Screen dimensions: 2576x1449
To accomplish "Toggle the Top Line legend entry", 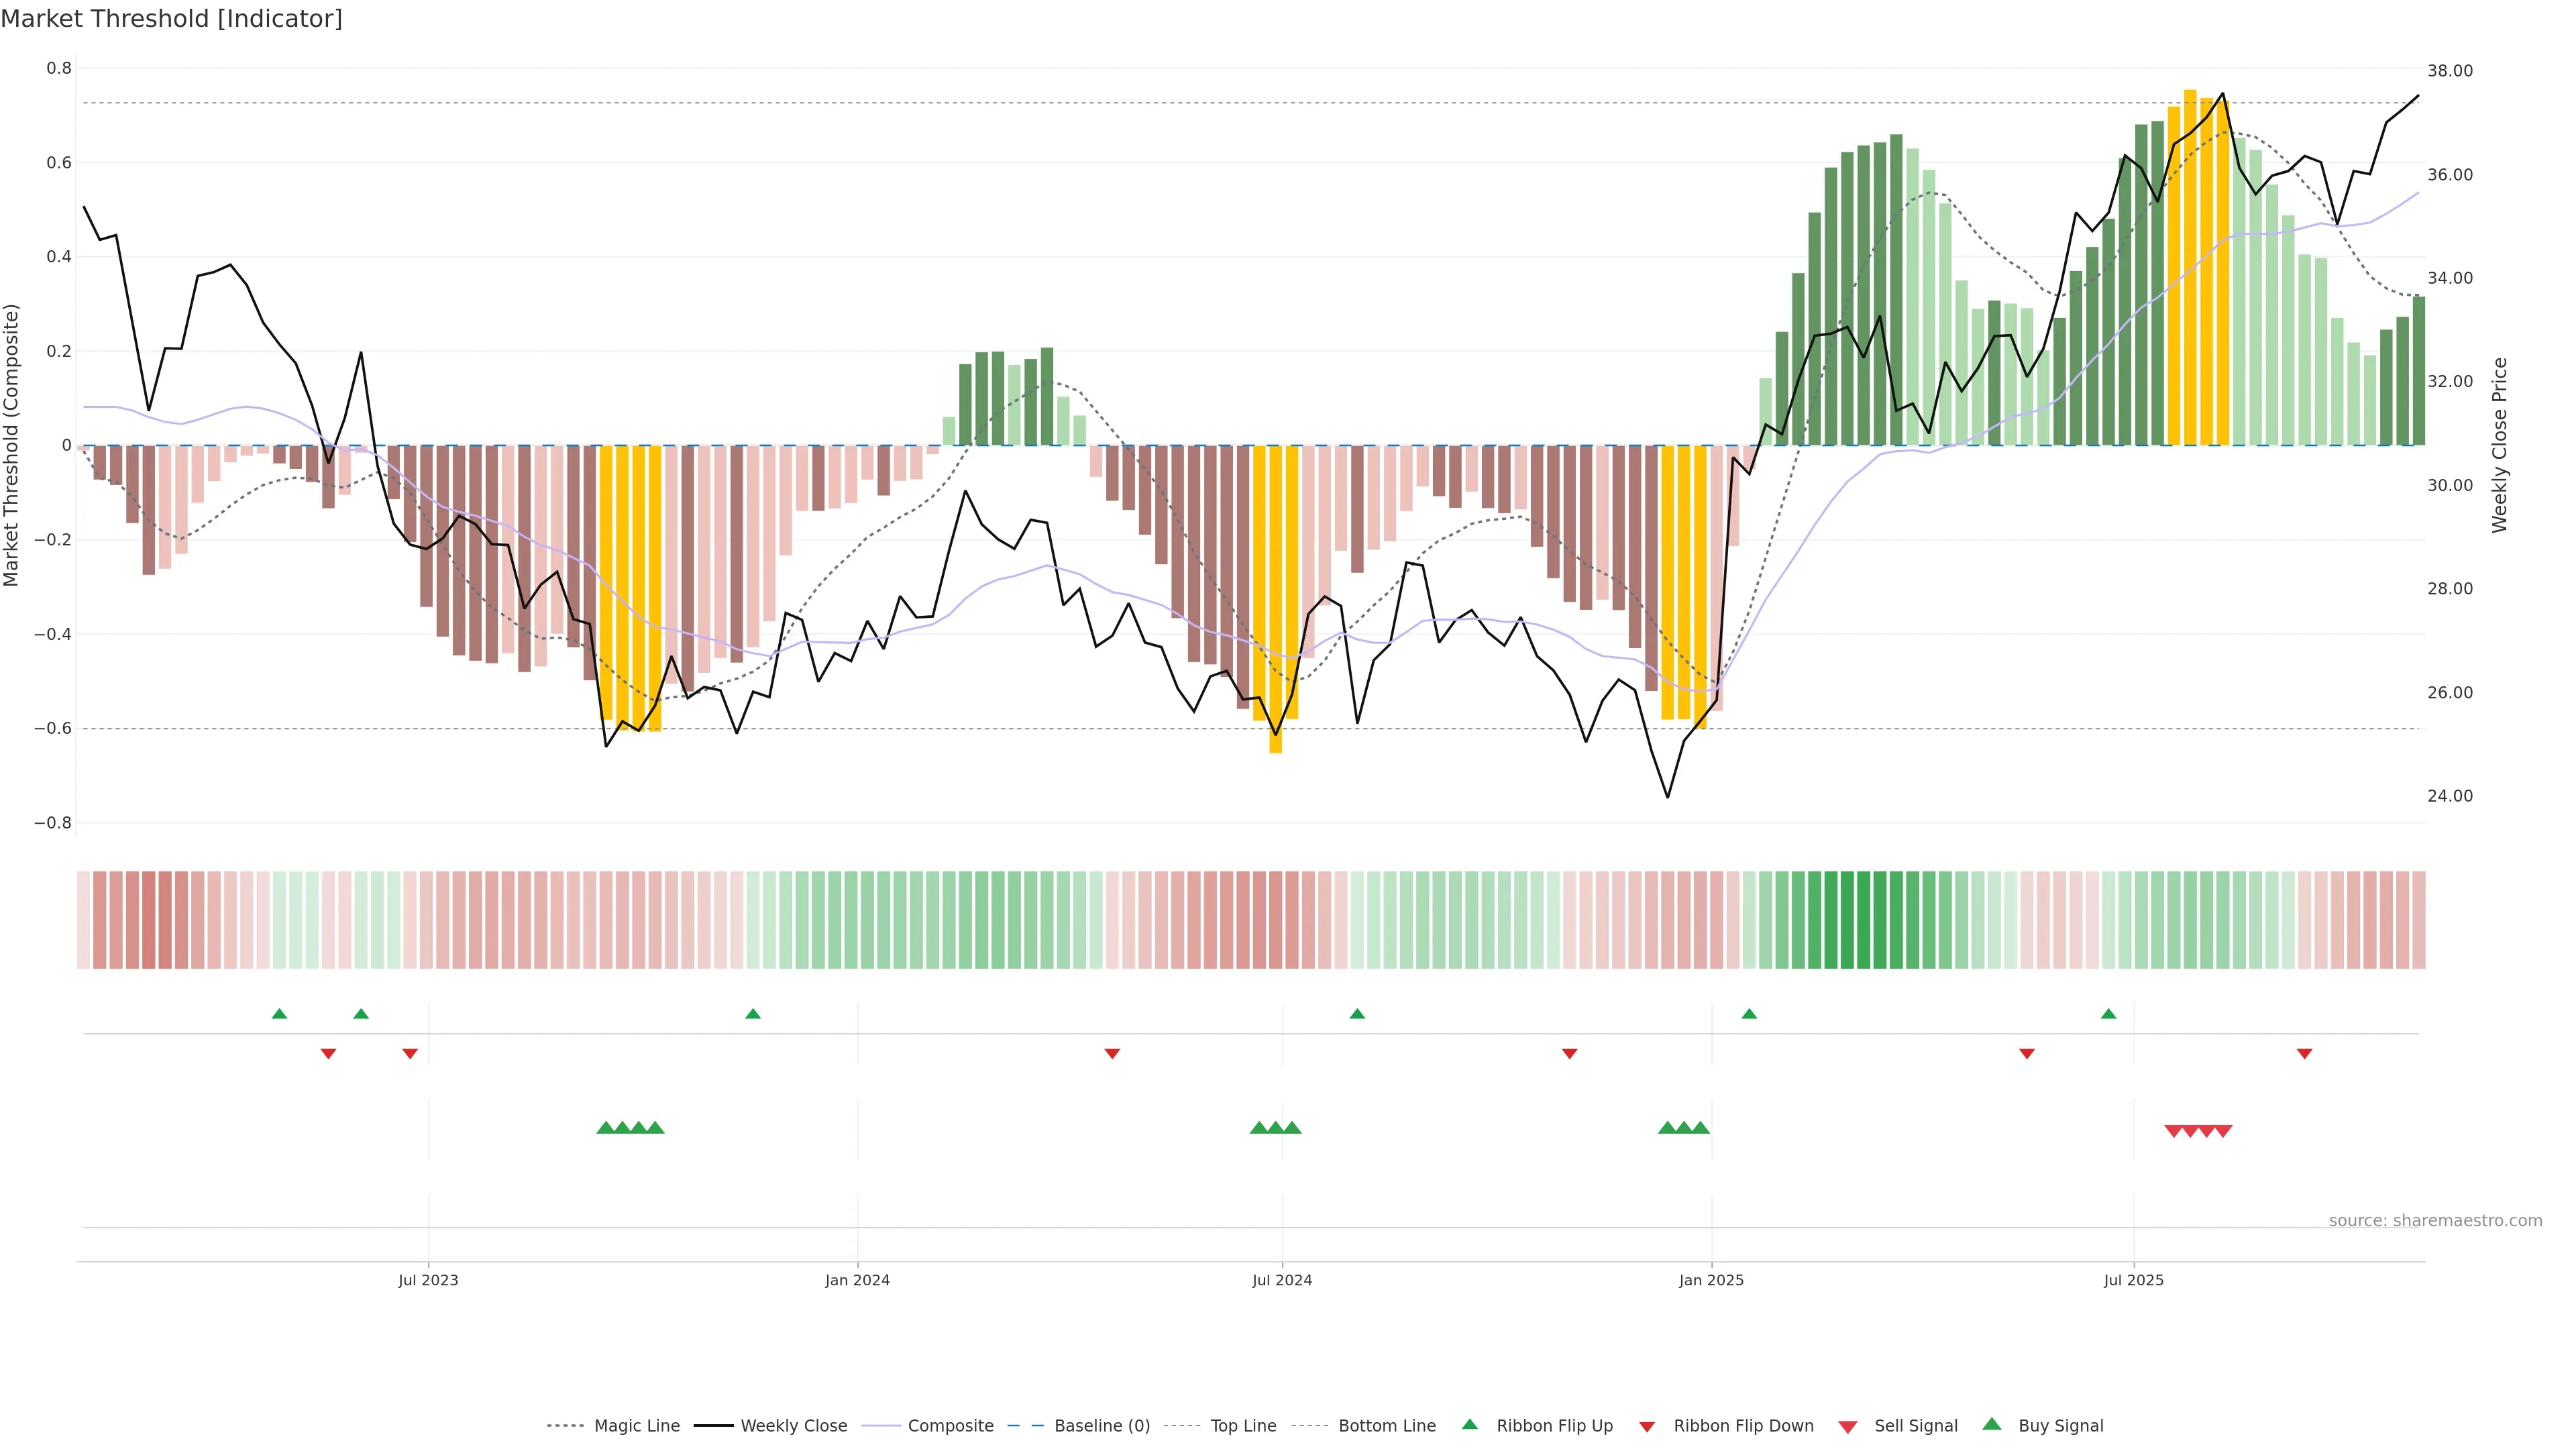I will (1243, 1426).
